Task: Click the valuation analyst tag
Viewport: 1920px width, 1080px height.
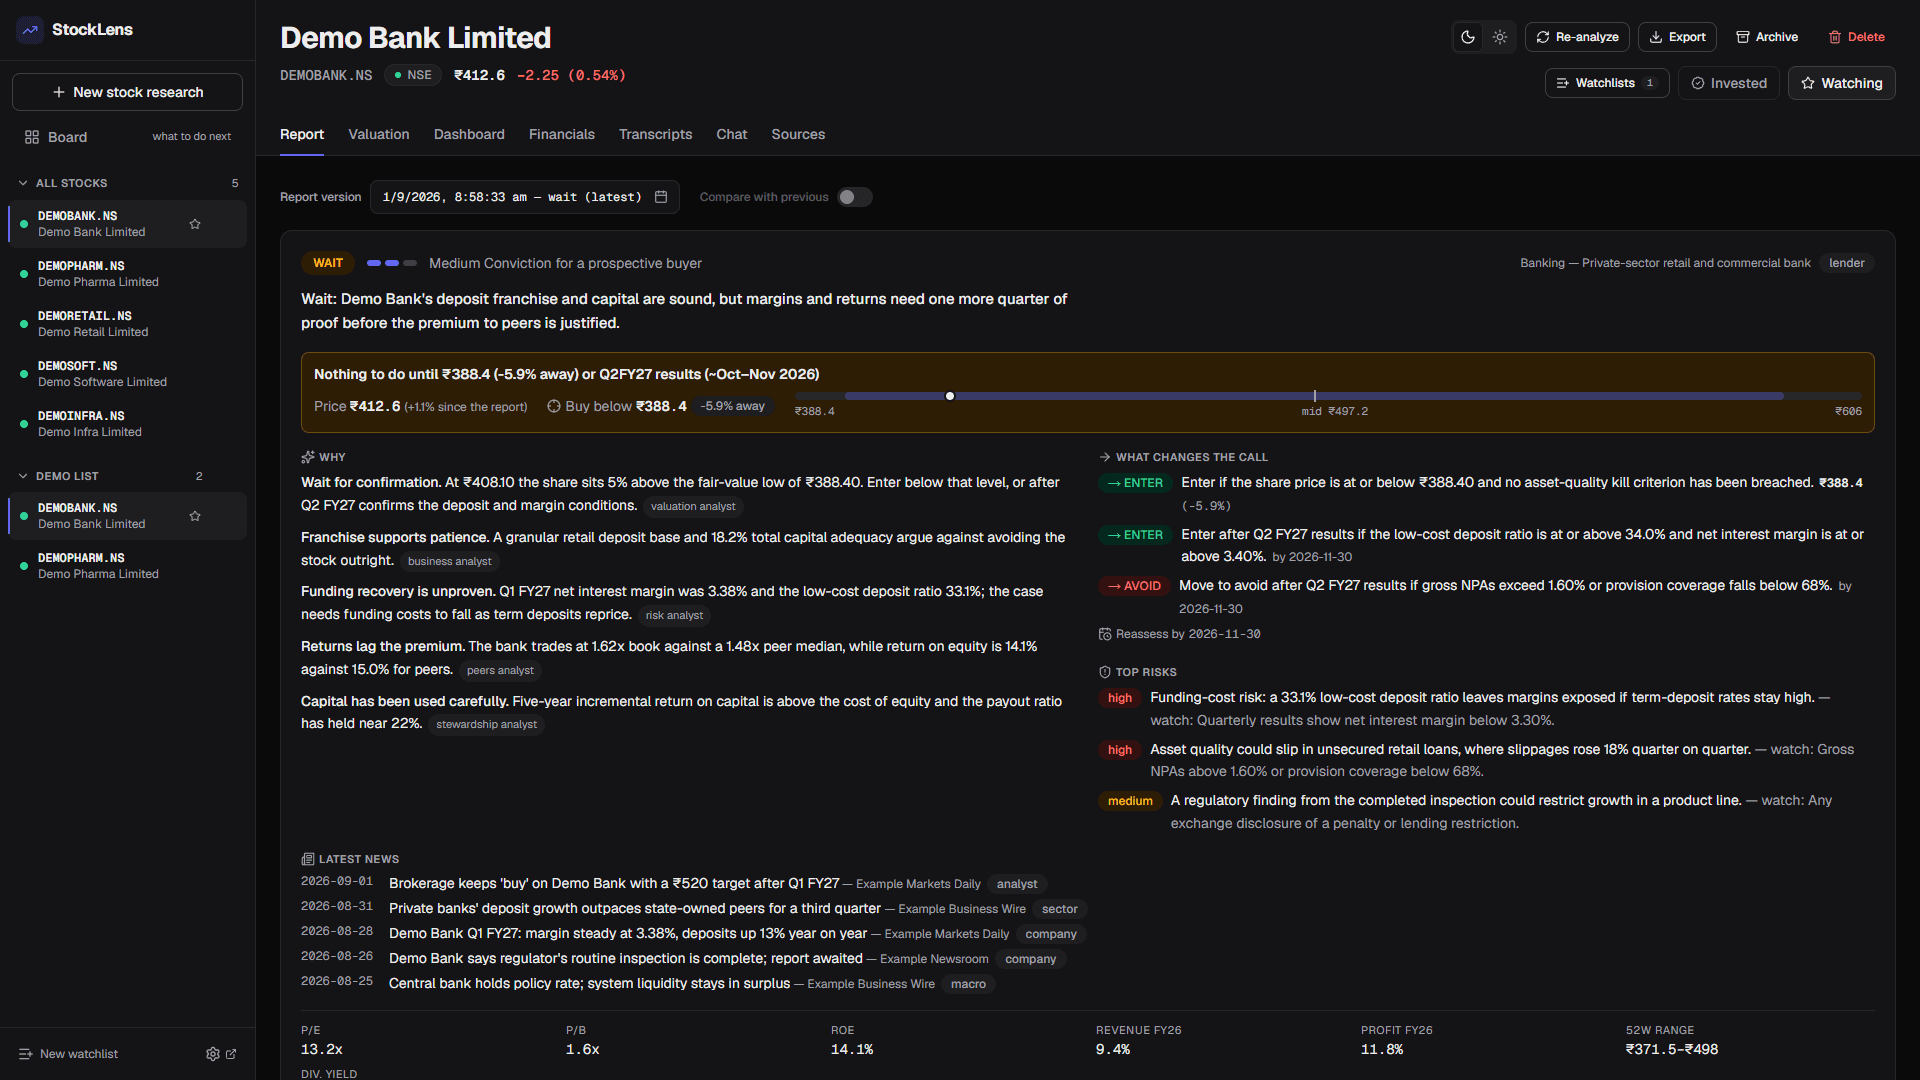Action: pyautogui.click(x=693, y=506)
